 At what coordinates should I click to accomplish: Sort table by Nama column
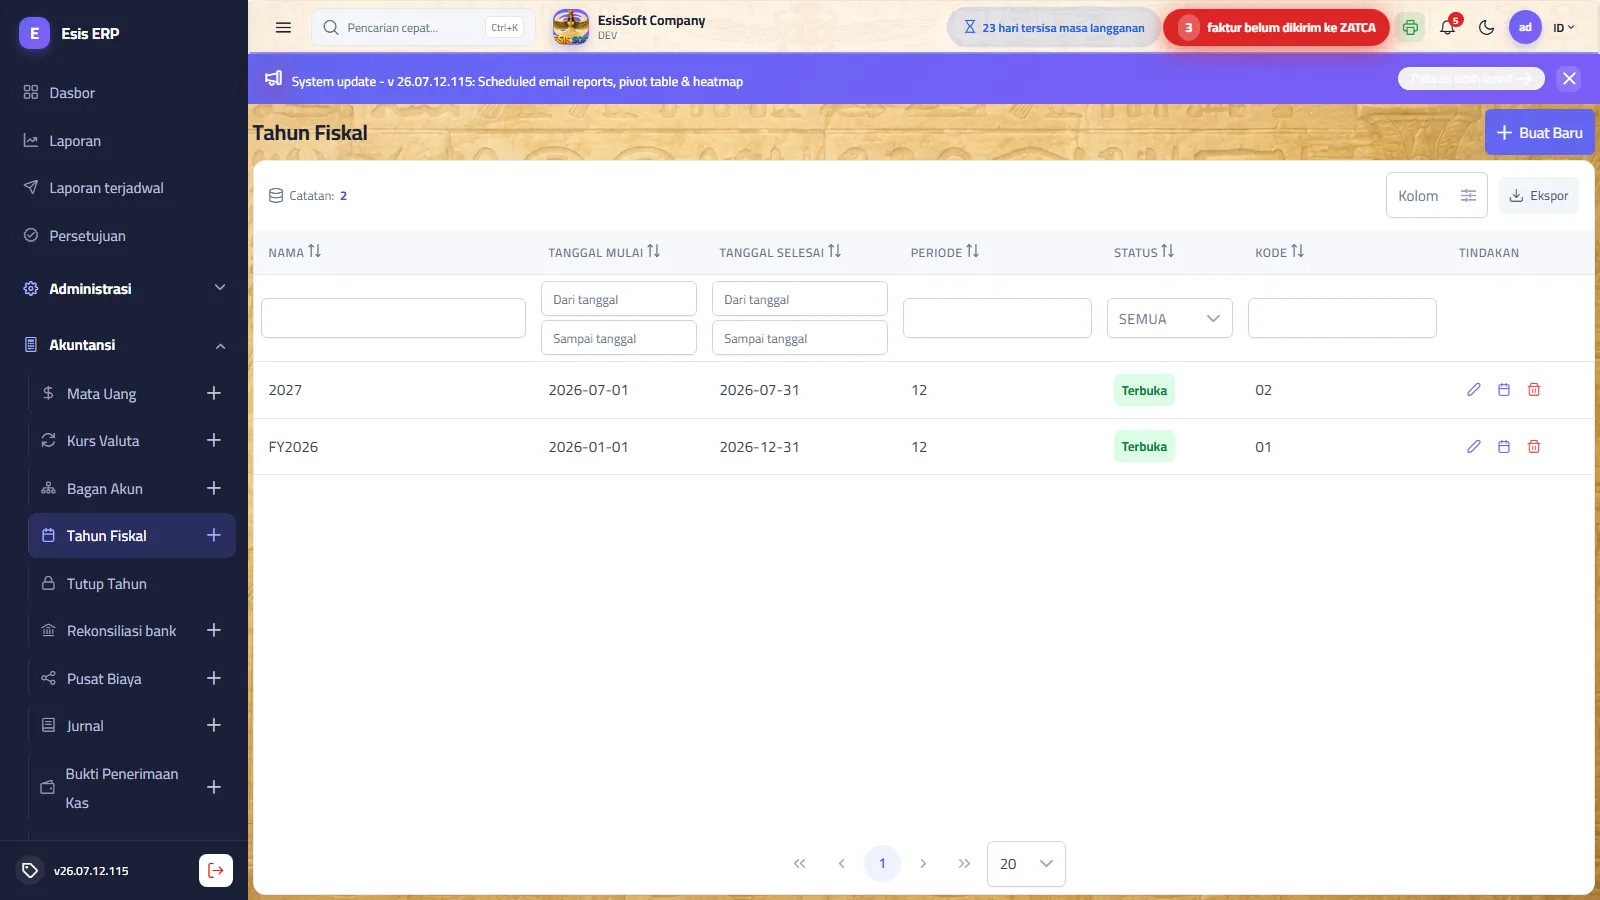click(294, 252)
